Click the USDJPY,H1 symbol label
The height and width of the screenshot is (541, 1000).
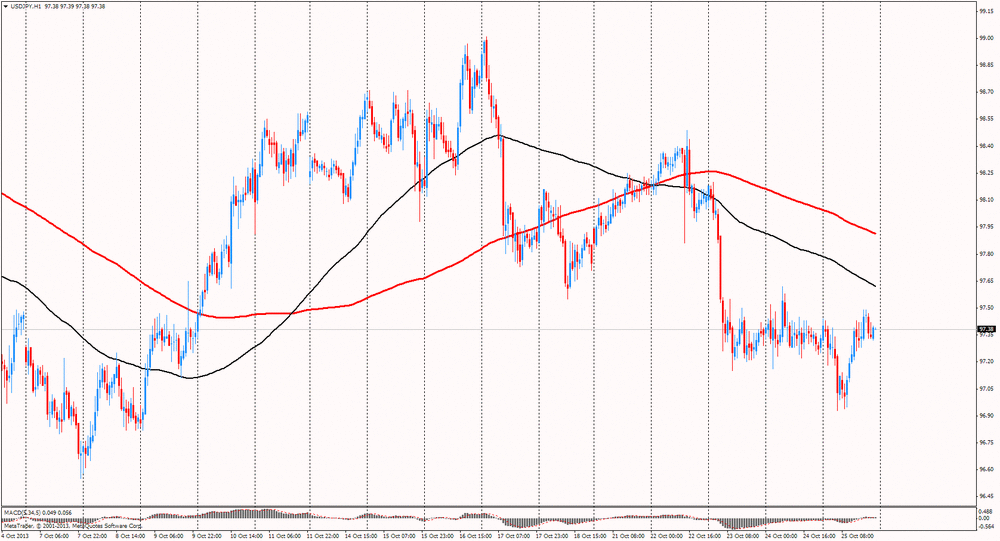[26, 6]
